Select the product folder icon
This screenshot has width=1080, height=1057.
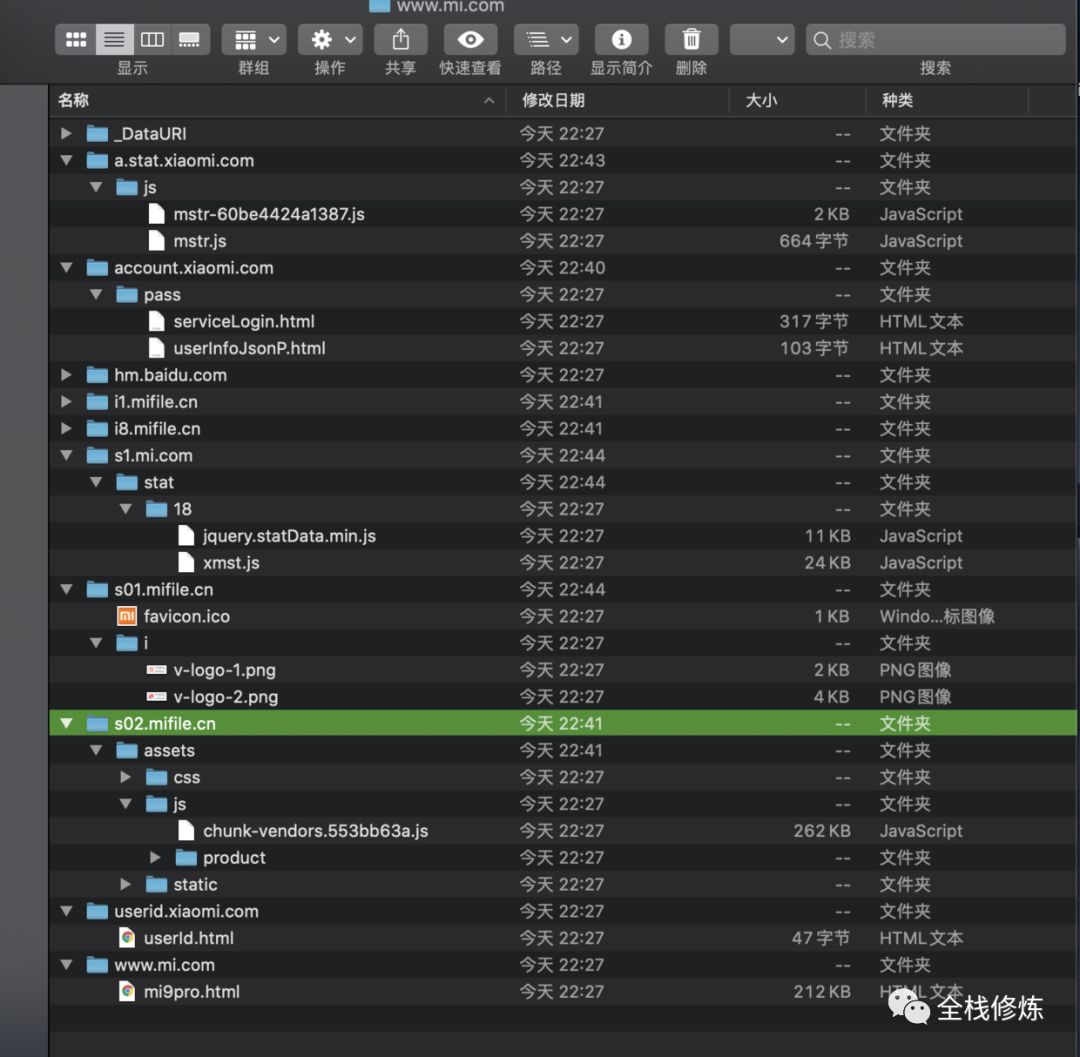tap(186, 857)
